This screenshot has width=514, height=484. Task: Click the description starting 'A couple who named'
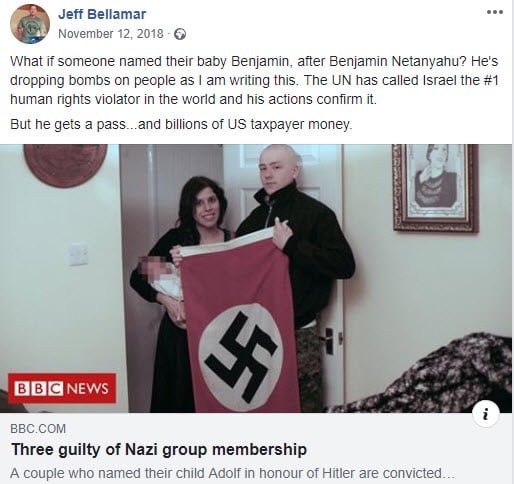tap(232, 473)
